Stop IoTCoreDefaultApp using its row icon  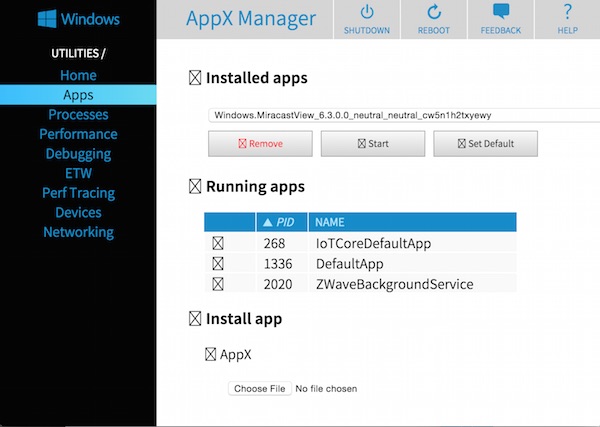(218, 243)
